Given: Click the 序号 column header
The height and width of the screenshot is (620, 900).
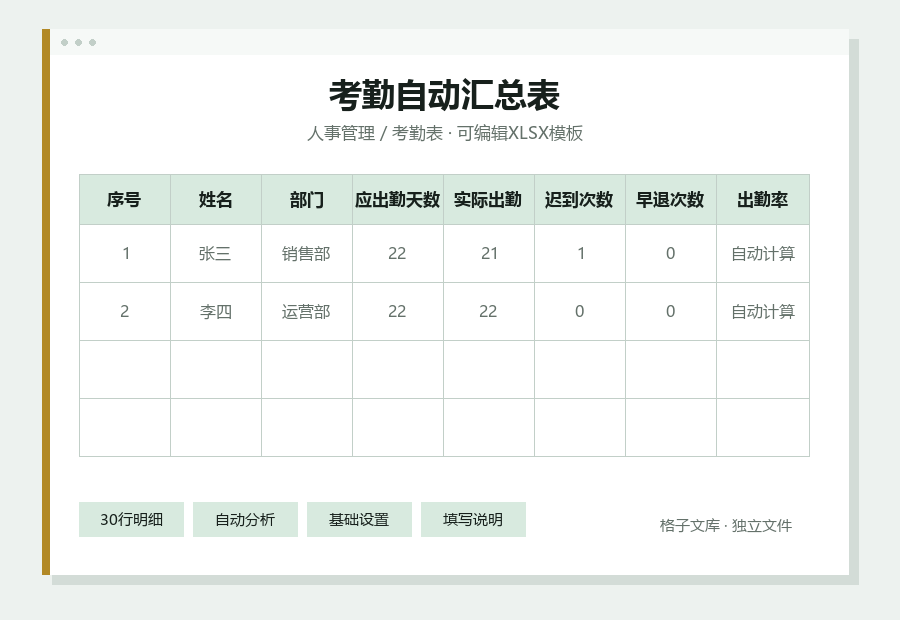Looking at the screenshot, I should point(125,200).
